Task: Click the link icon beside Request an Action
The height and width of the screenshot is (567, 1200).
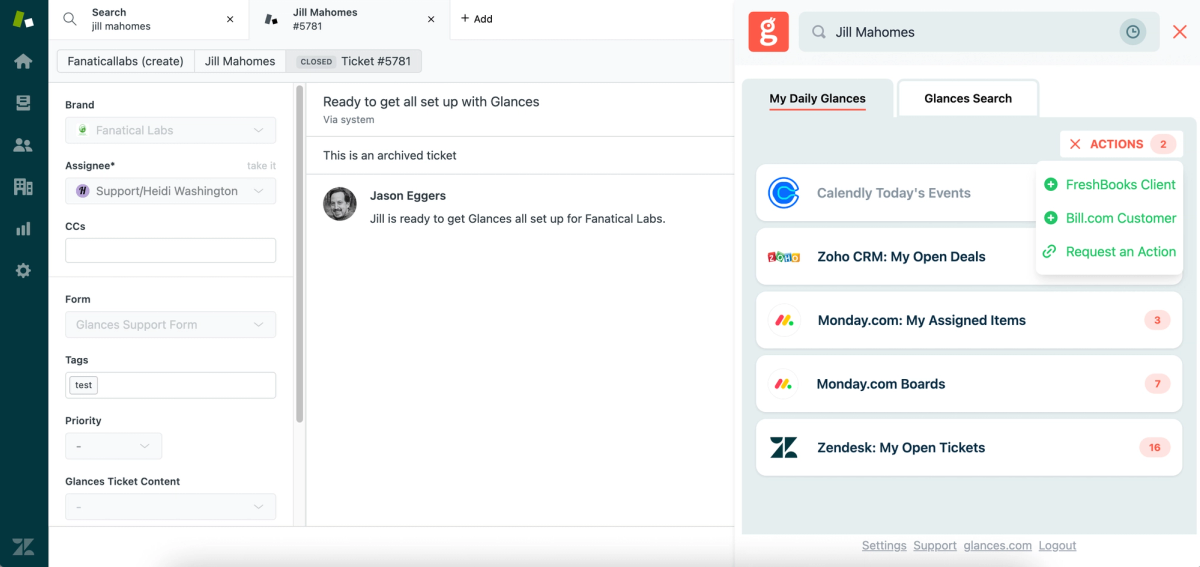Action: coord(1050,252)
